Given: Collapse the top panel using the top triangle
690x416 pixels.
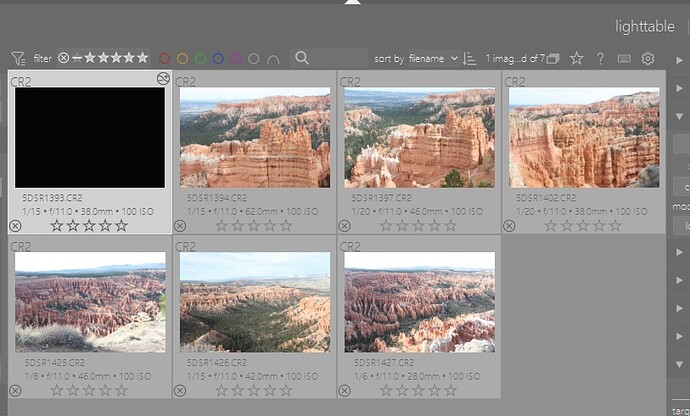Looking at the screenshot, I should click(352, 2).
